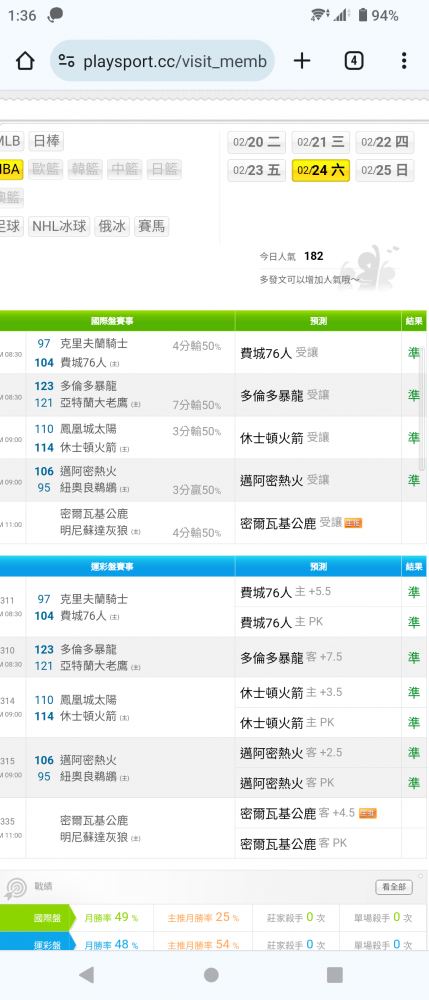Select the 中籃 league tab
The image size is (429, 1000).
(x=124, y=169)
